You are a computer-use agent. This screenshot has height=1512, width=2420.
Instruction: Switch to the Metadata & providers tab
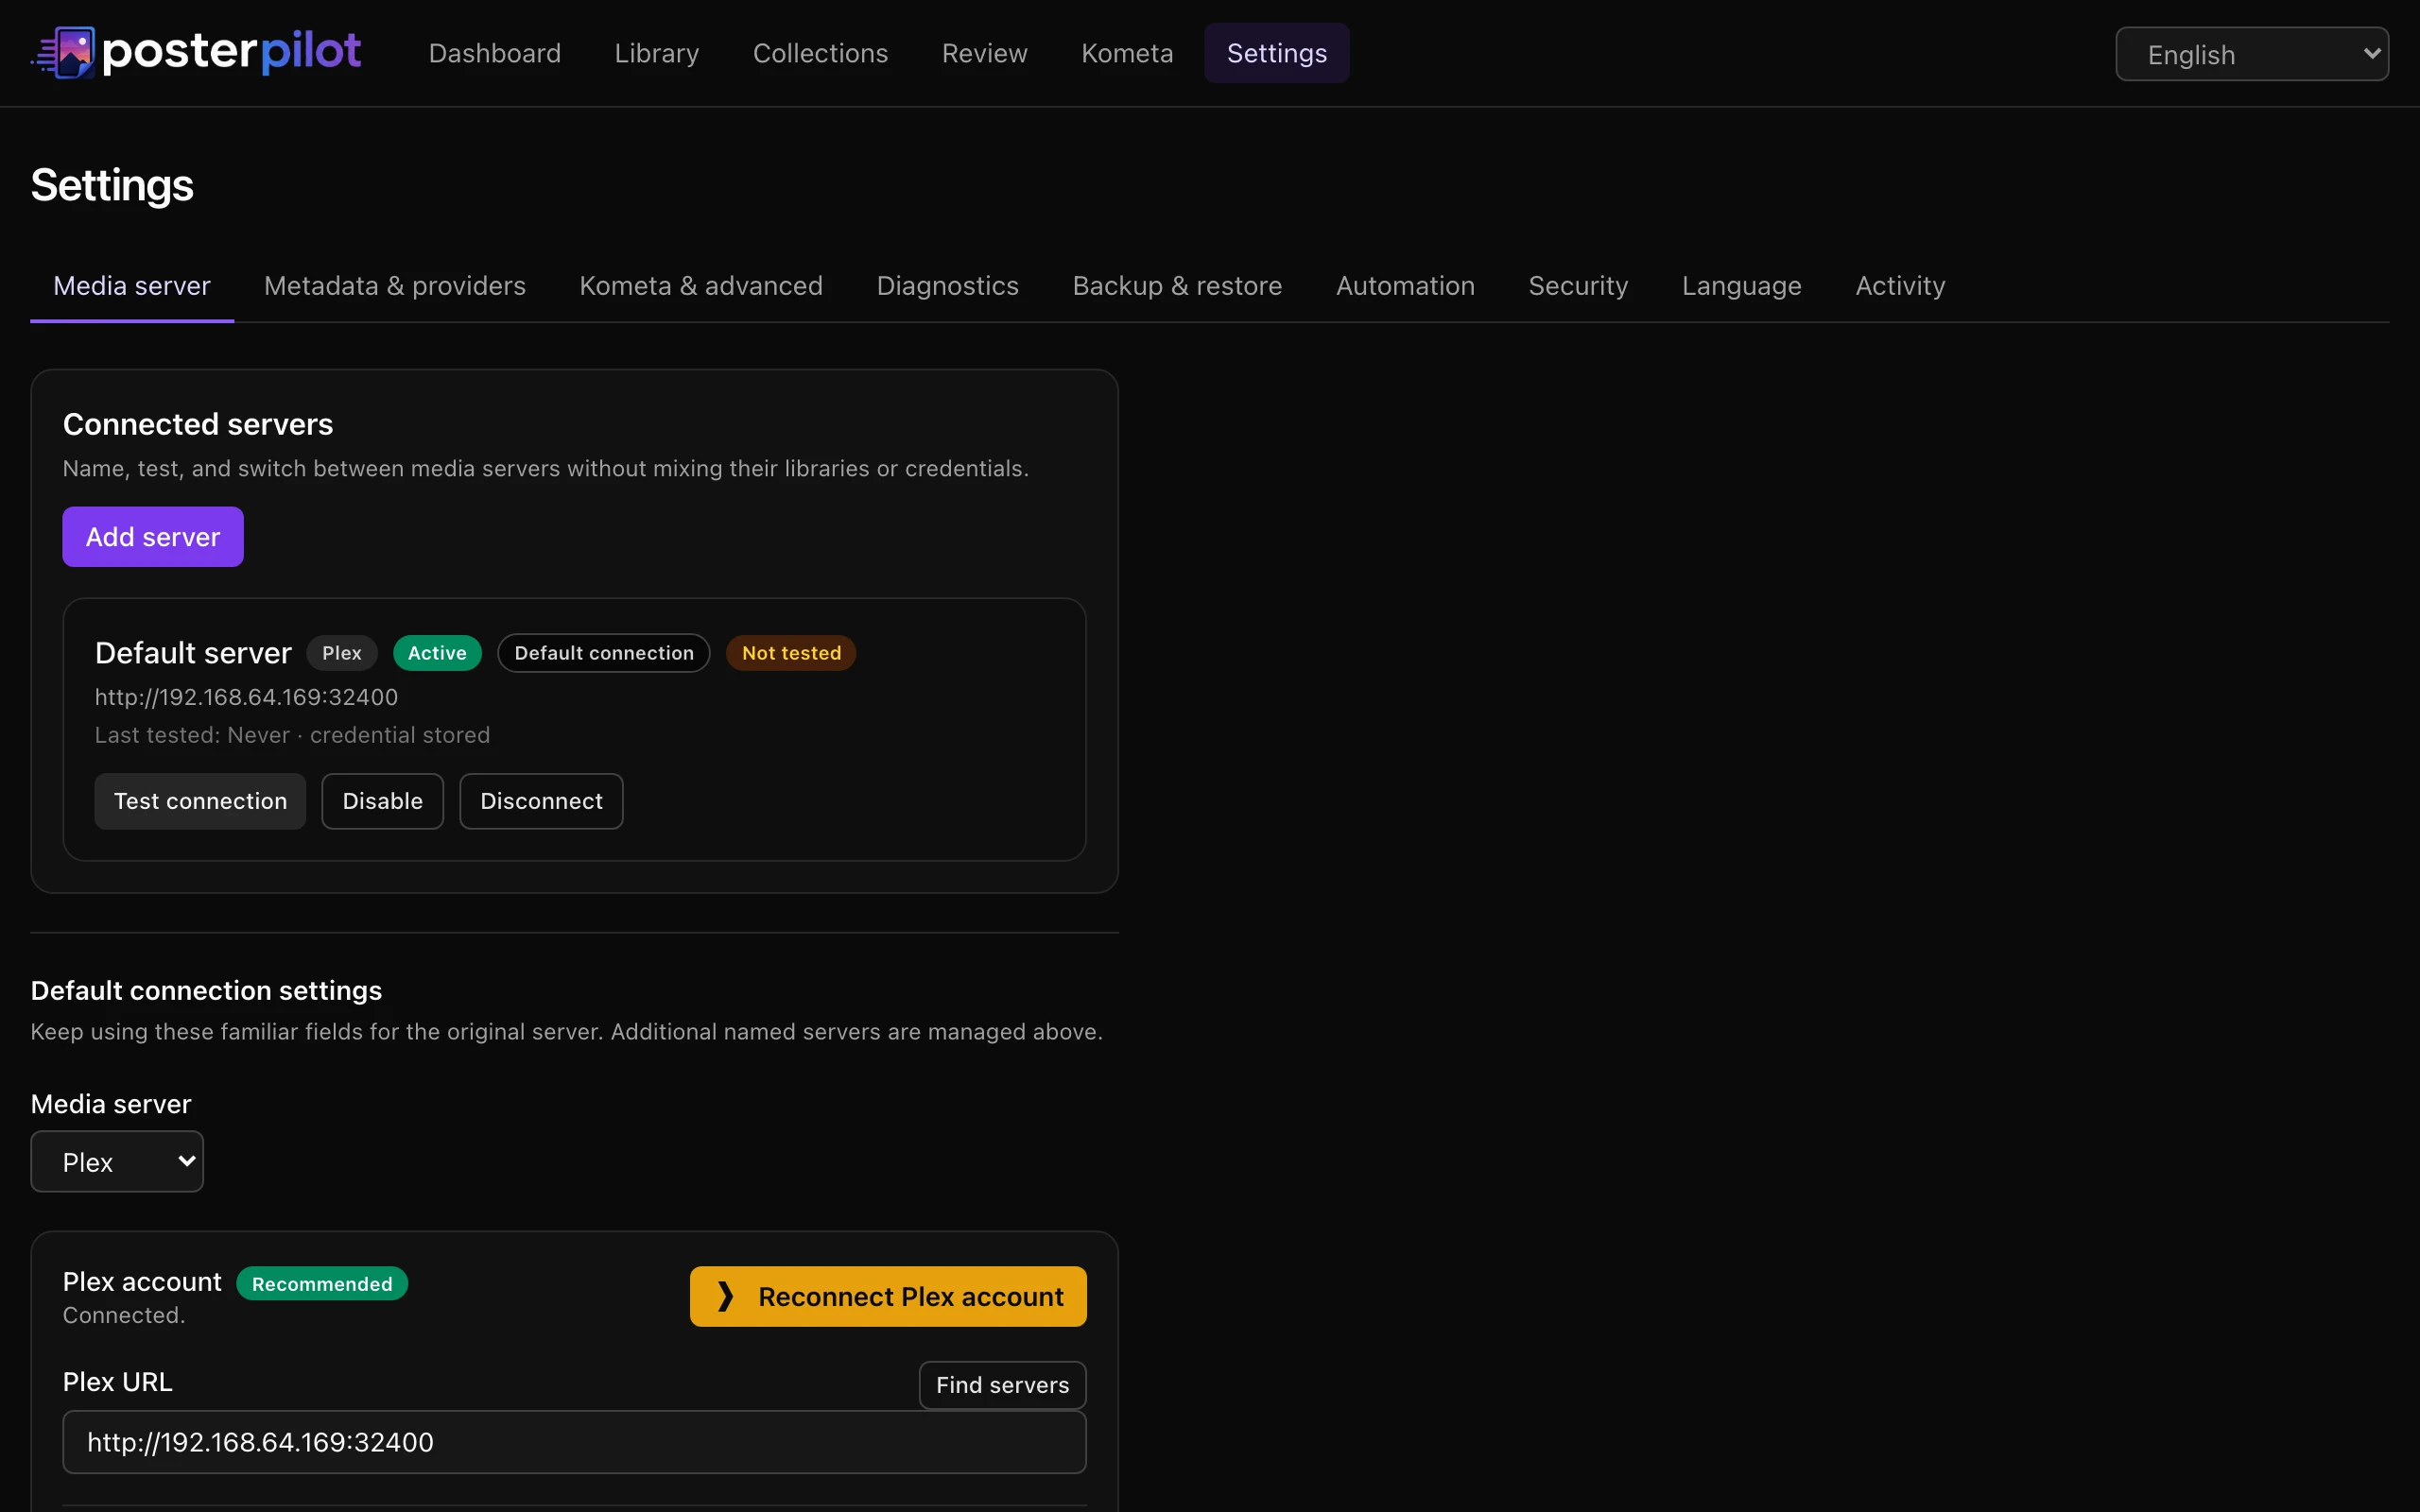pos(395,286)
